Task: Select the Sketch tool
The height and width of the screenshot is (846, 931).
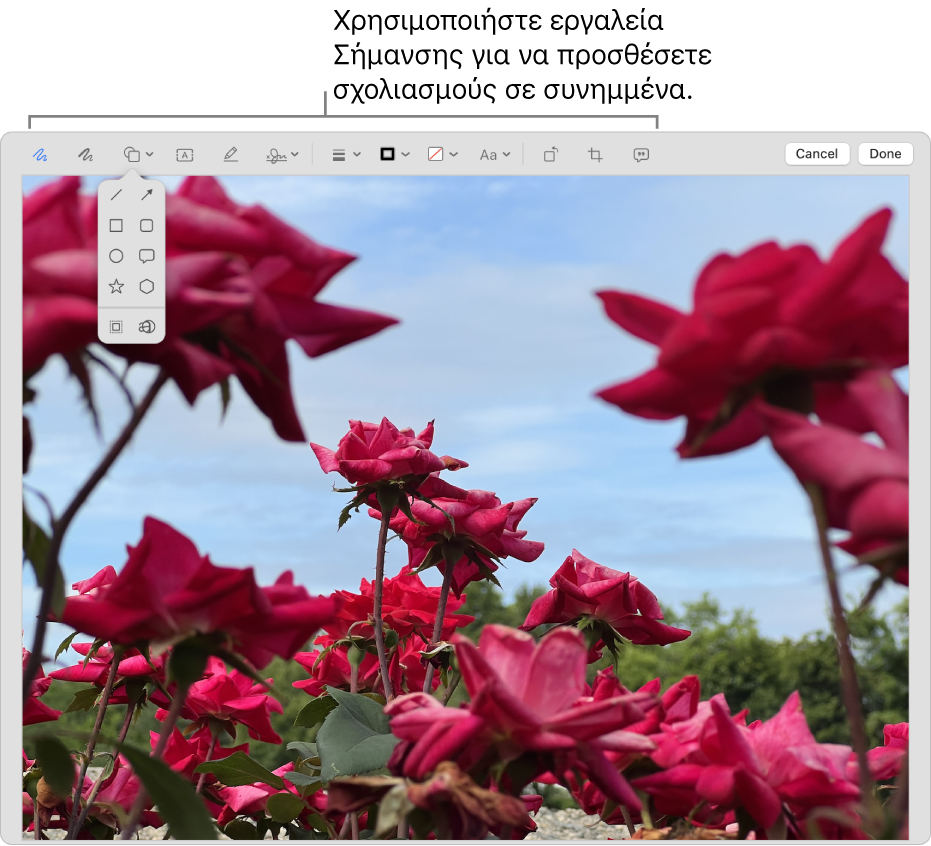Action: point(41,155)
